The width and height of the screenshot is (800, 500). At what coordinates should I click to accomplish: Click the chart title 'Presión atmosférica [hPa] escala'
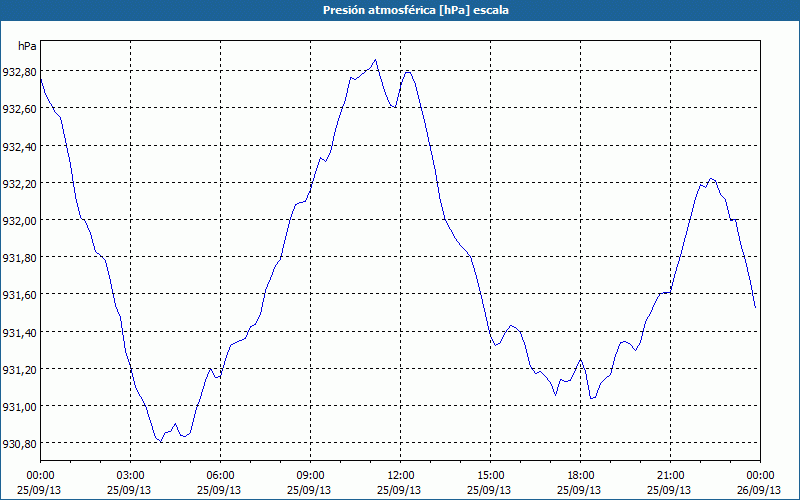click(415, 10)
